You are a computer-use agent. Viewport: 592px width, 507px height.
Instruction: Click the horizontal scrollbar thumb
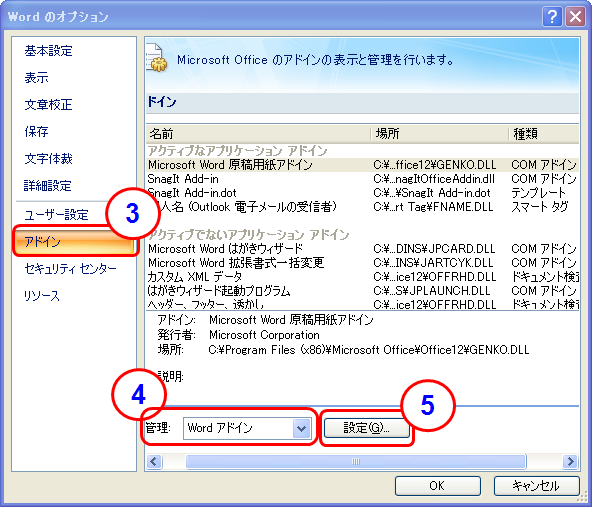click(x=356, y=461)
